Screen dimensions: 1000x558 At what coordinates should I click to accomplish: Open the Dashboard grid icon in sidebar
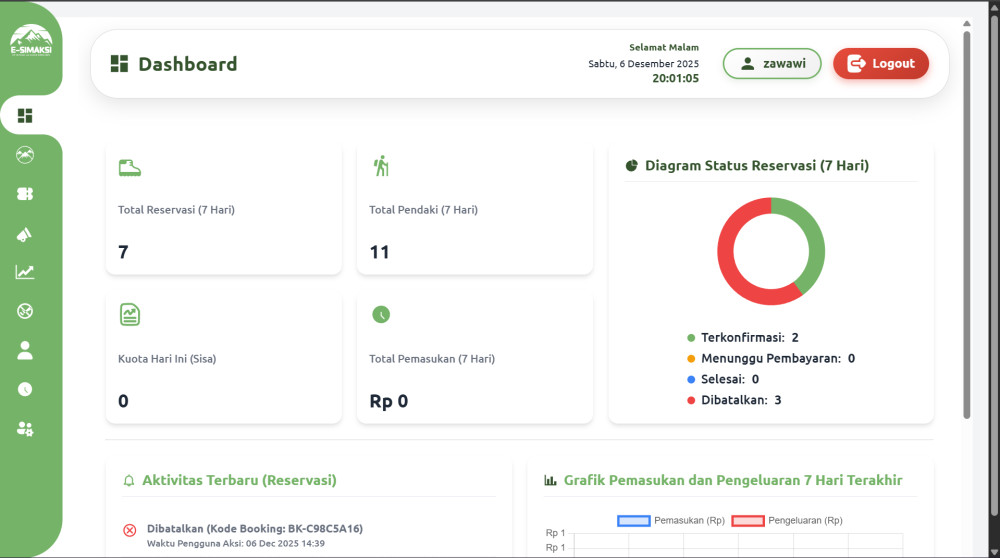click(x=25, y=116)
